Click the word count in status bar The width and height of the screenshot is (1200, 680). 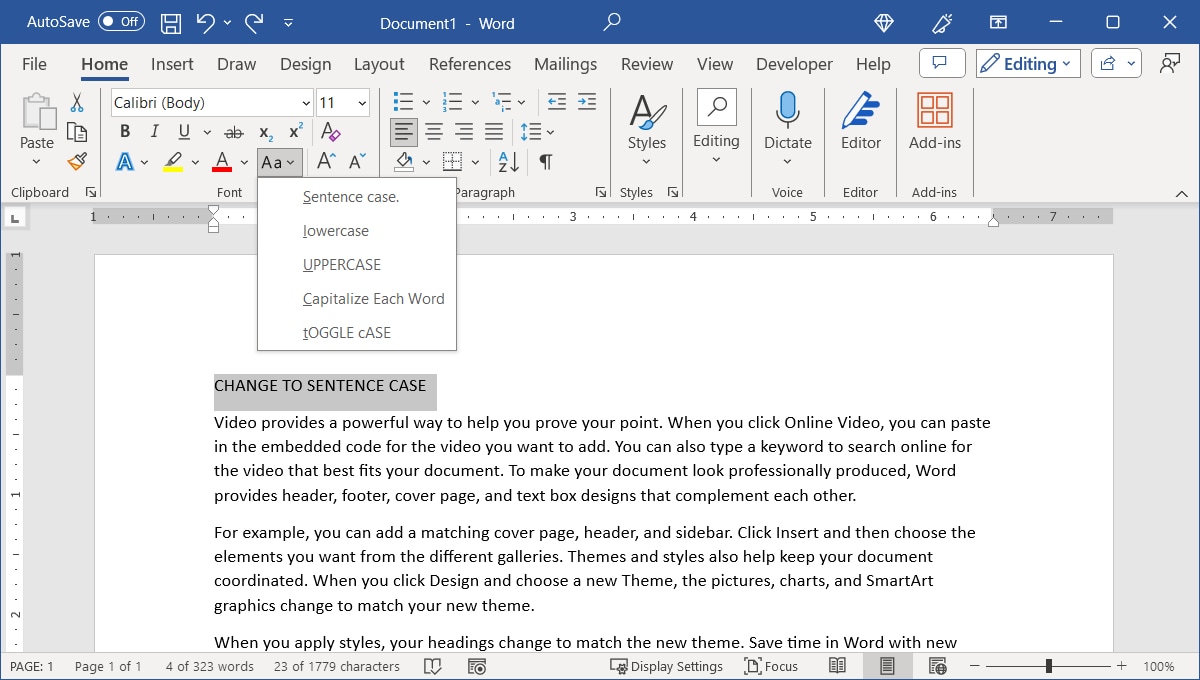pos(208,665)
